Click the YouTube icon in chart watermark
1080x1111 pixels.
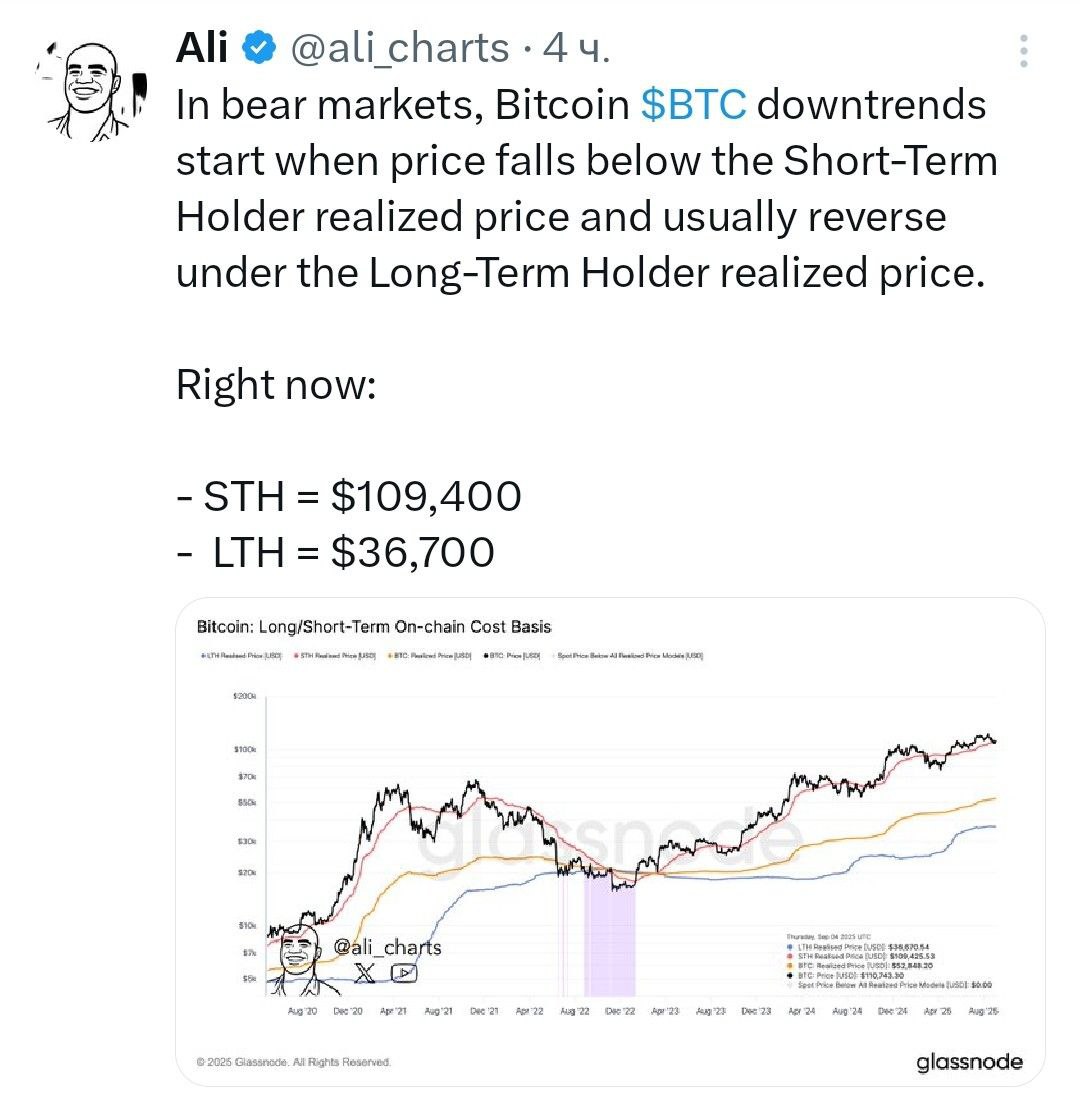pyautogui.click(x=403, y=973)
